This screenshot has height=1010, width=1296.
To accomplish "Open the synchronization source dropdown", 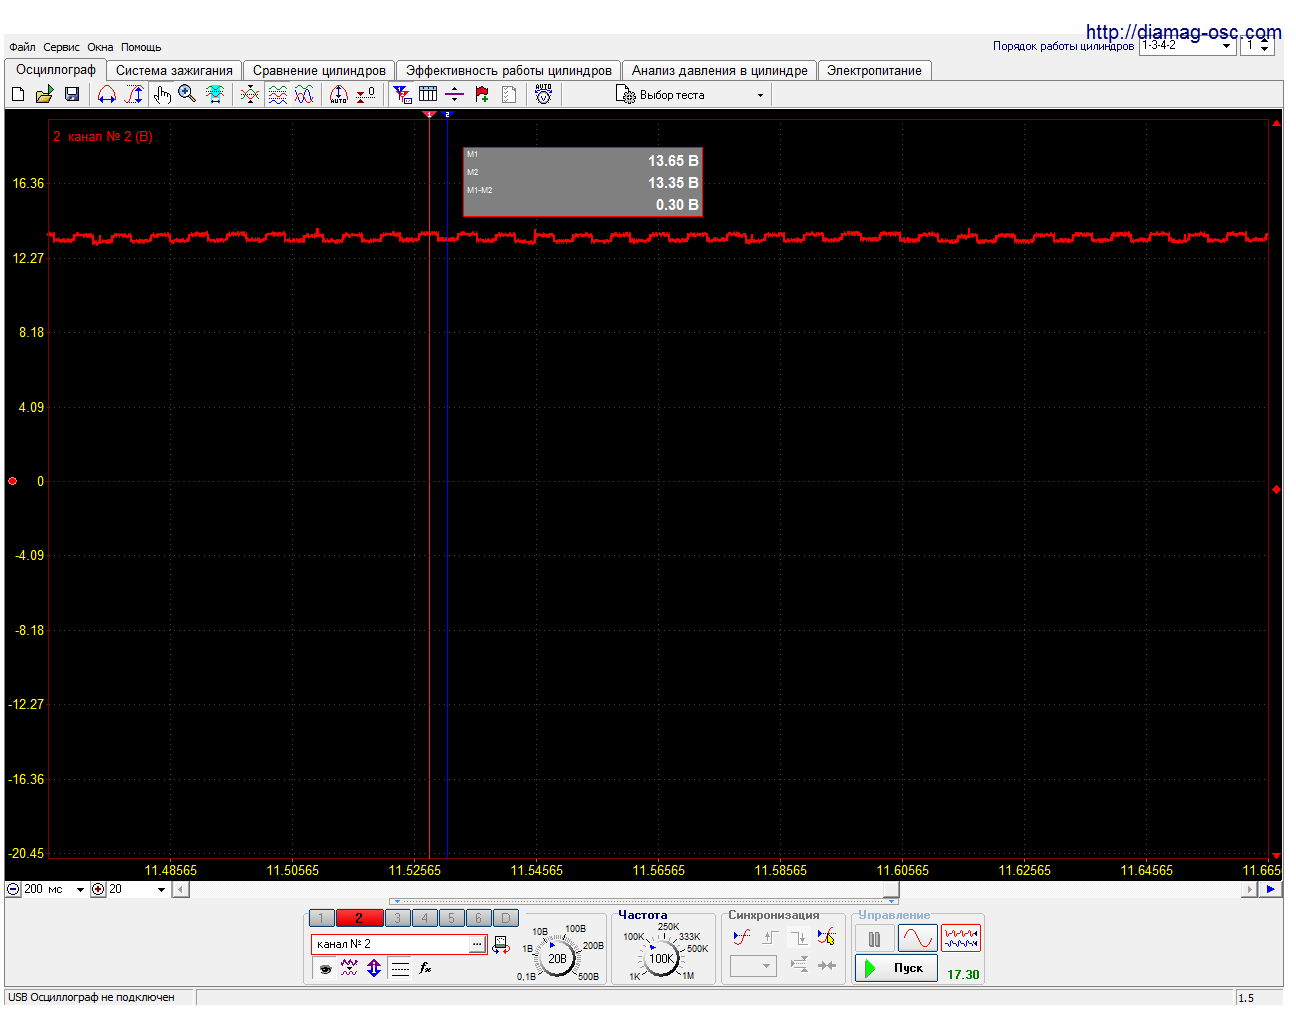I will click(x=753, y=966).
